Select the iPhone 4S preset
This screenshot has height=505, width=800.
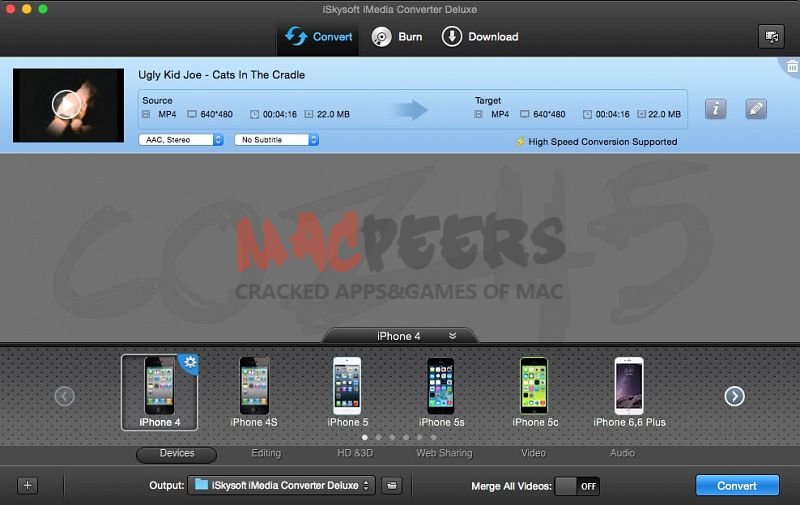click(254, 392)
